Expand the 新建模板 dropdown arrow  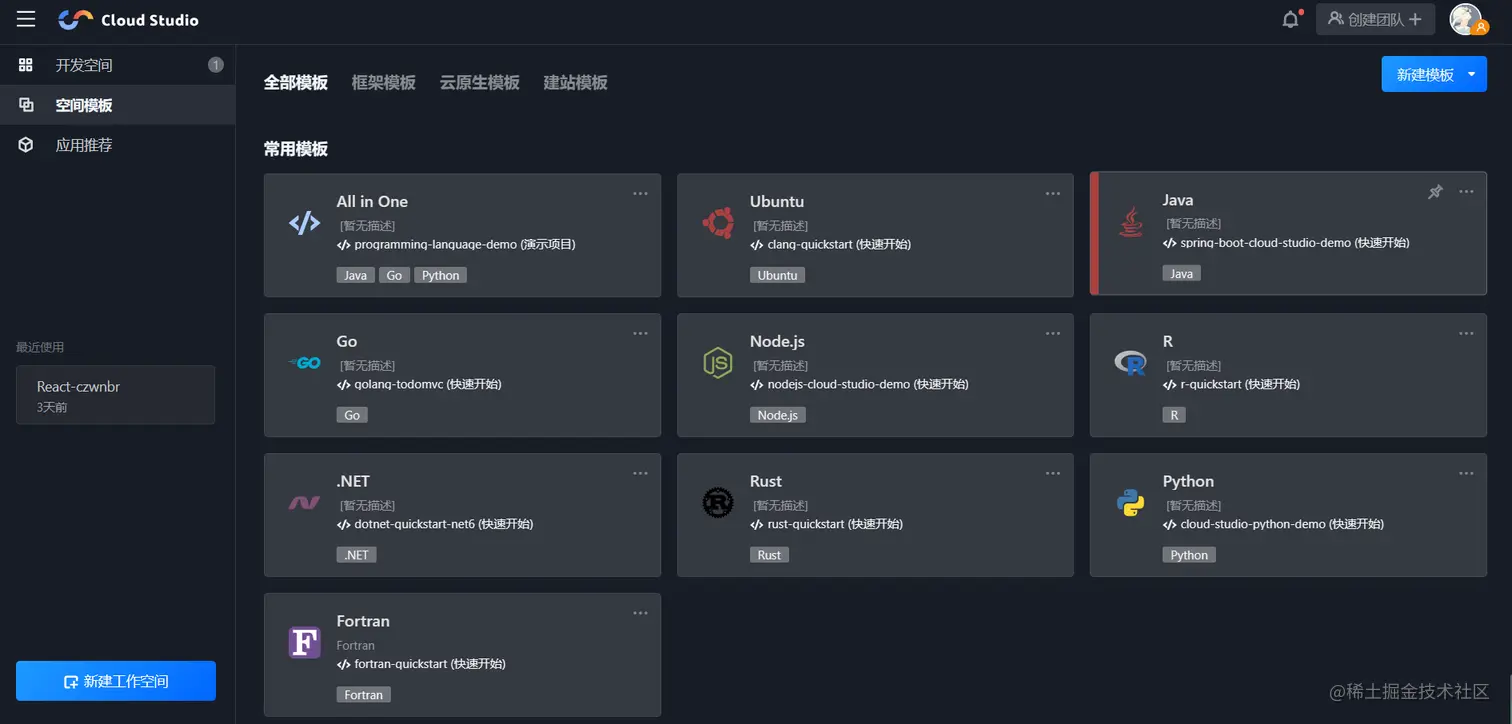point(1471,74)
